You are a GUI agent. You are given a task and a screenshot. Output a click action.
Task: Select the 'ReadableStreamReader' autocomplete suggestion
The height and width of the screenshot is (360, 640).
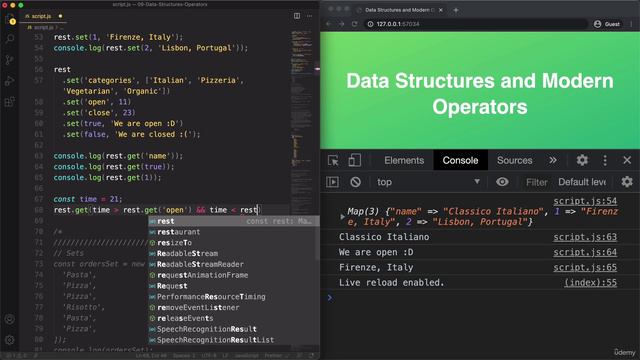click(x=233, y=264)
